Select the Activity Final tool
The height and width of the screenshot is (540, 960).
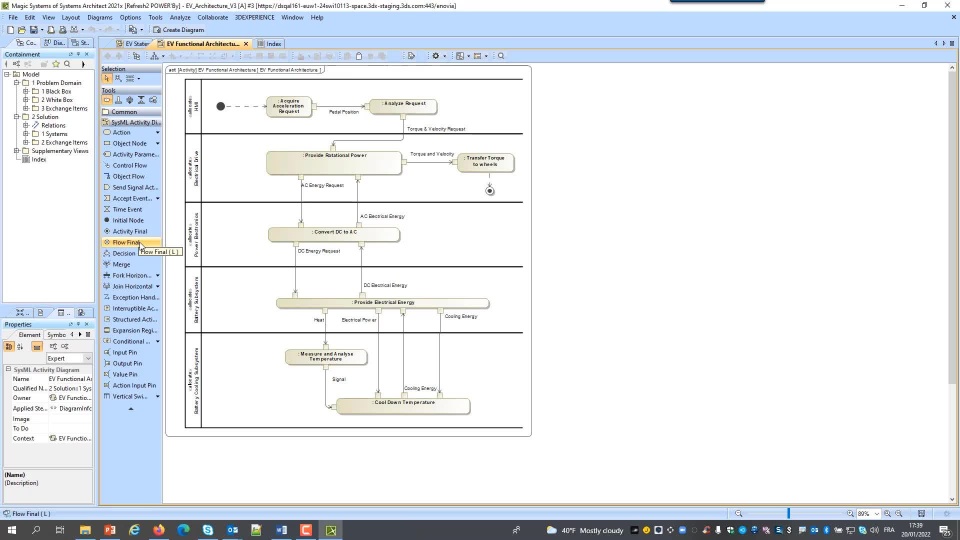129,231
